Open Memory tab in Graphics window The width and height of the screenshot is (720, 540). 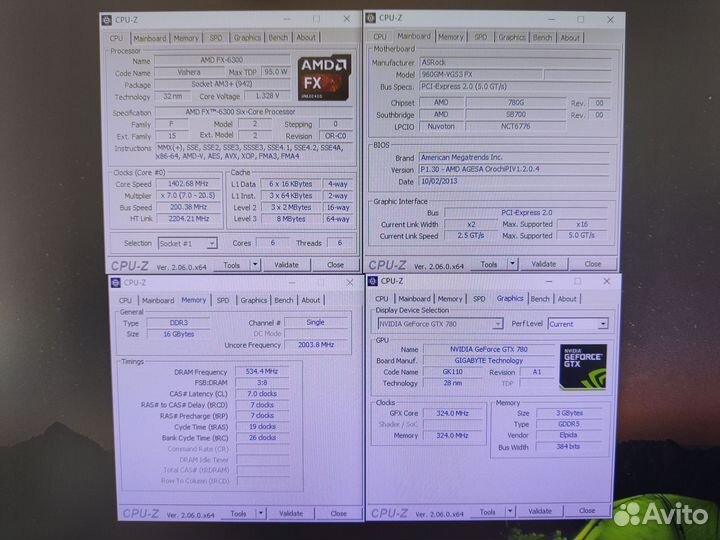[450, 298]
